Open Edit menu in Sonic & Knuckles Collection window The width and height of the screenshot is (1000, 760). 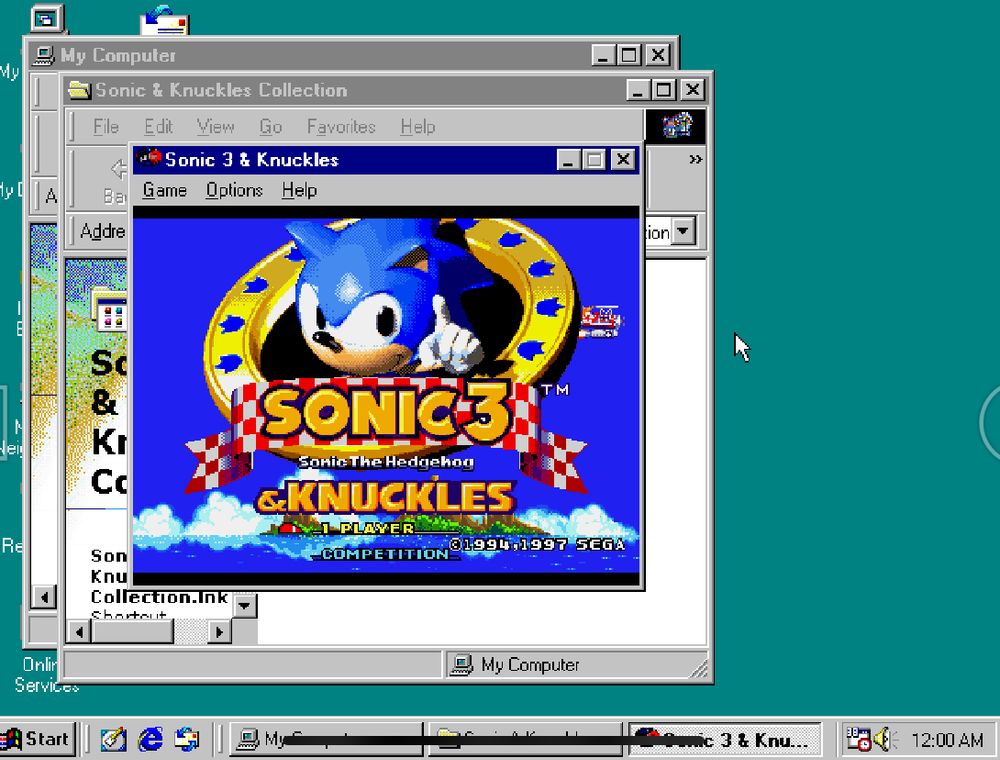158,127
